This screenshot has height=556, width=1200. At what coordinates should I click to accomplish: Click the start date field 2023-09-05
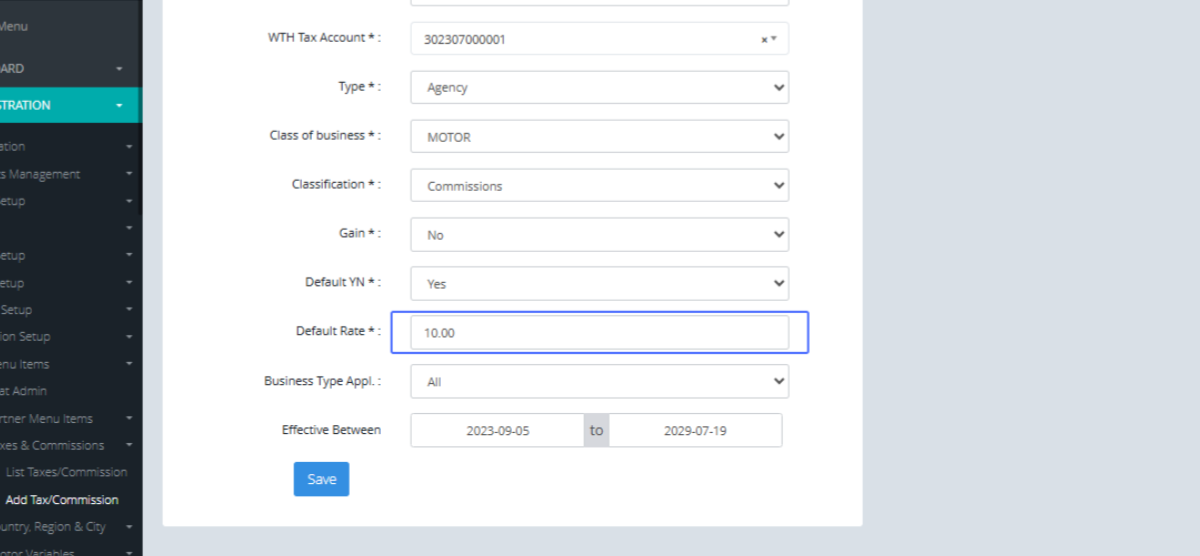click(x=497, y=431)
